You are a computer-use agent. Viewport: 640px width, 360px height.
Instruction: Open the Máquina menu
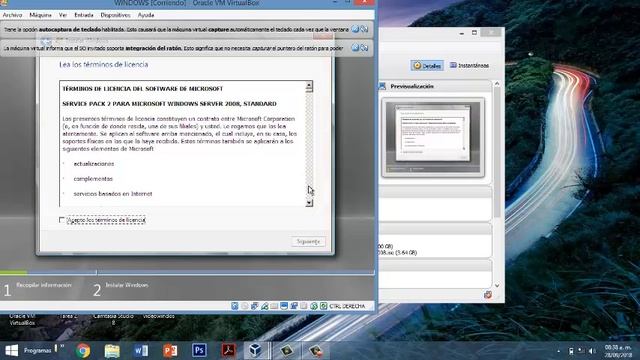point(40,15)
